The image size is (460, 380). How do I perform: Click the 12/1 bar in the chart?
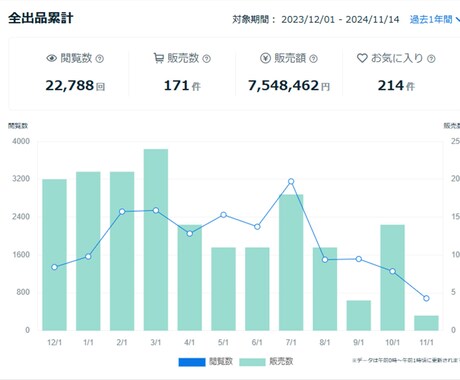(54, 255)
